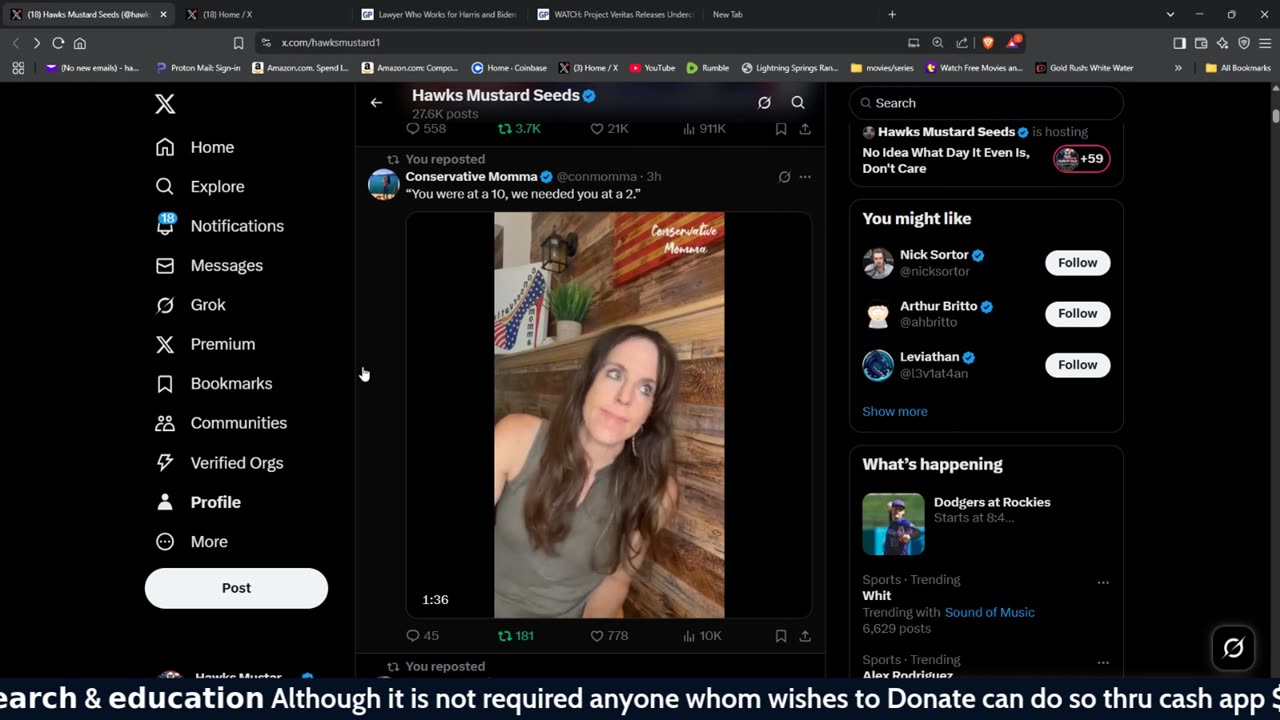This screenshot has height=720, width=1280.
Task: Open Rumble bookmark
Action: point(708,68)
